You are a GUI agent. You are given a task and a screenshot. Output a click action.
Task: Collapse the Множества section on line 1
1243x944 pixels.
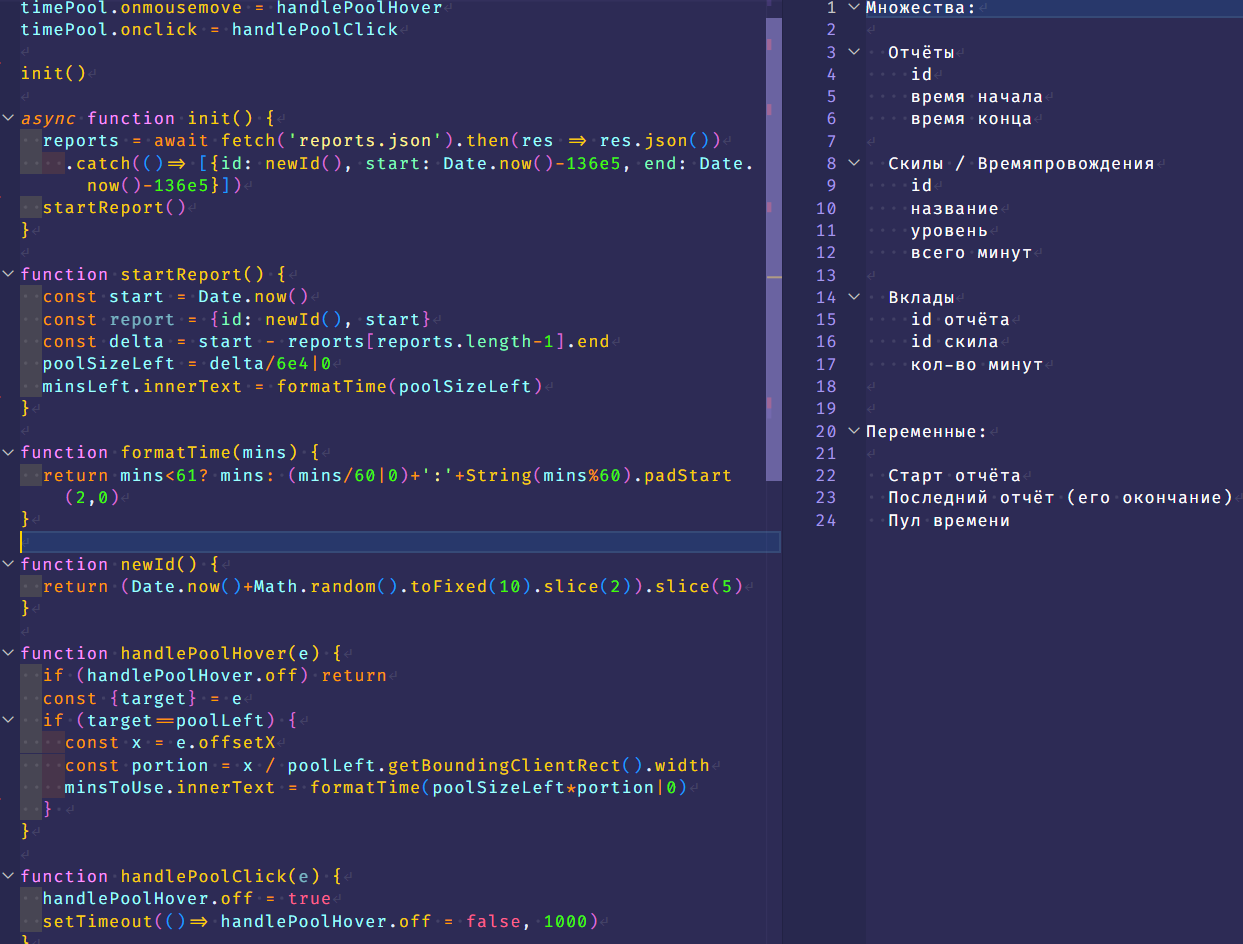853,8
